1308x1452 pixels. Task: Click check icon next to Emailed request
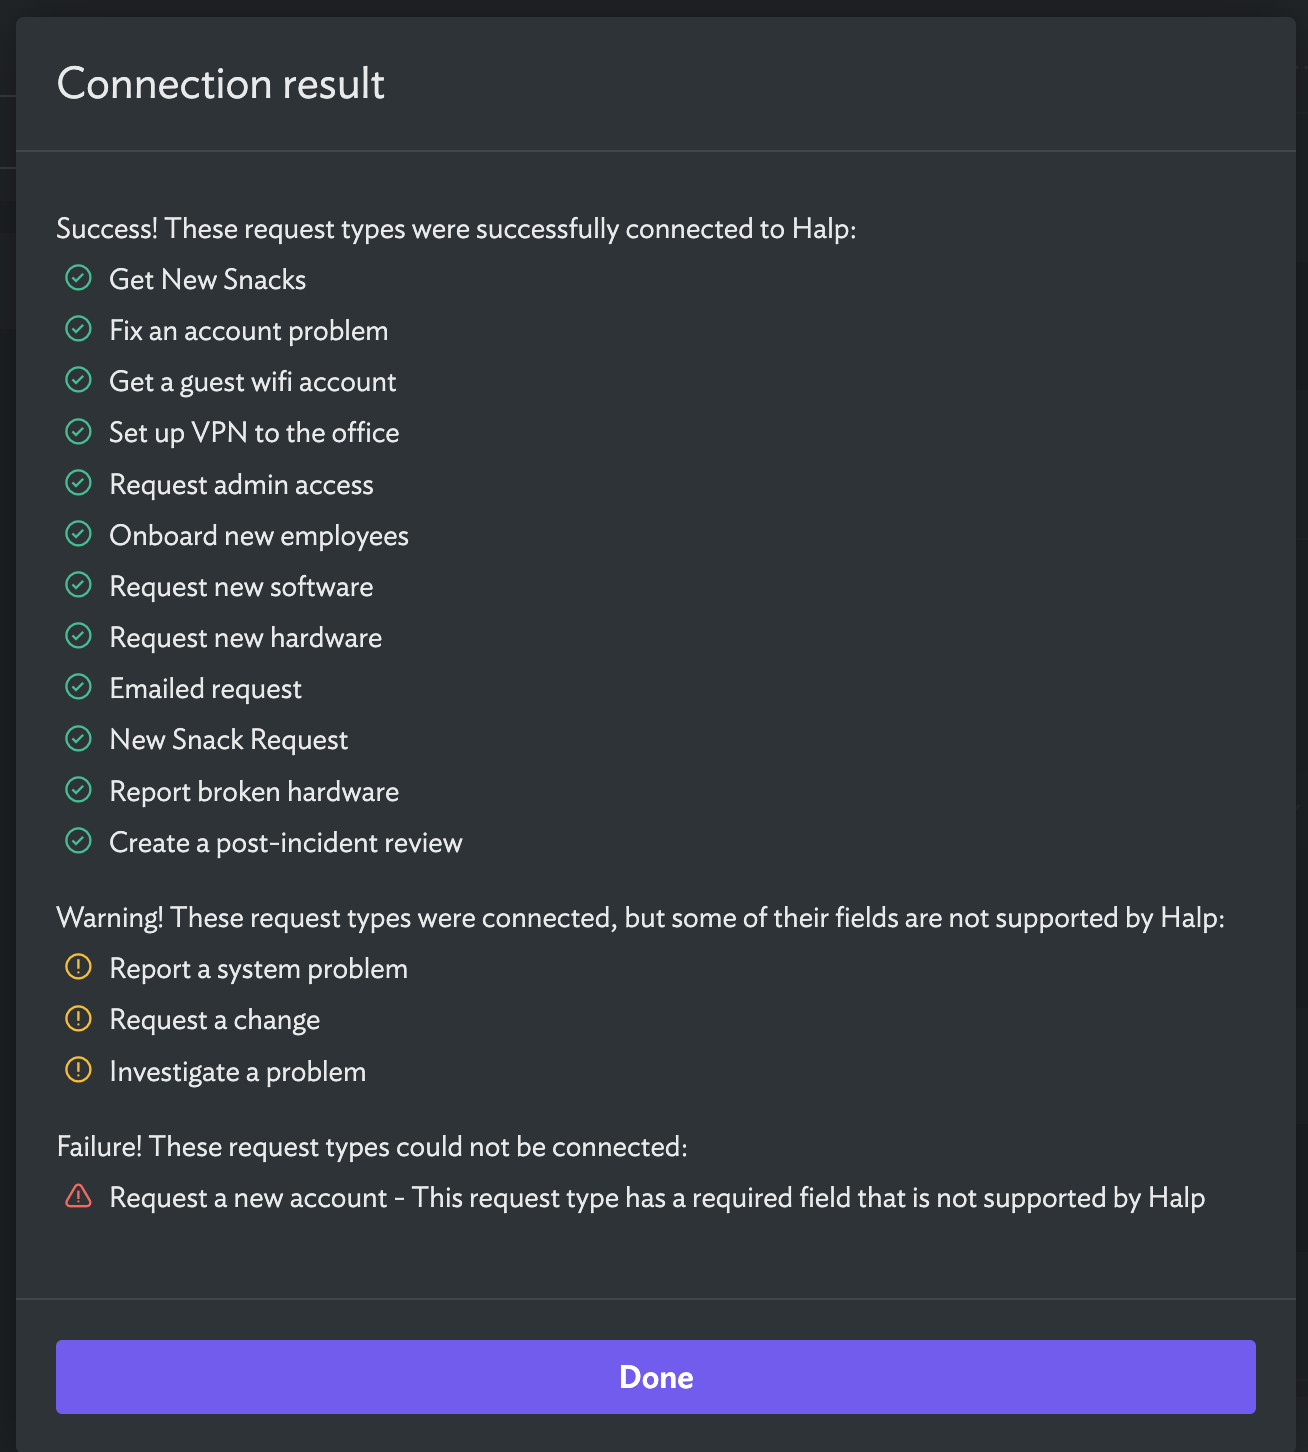point(78,687)
